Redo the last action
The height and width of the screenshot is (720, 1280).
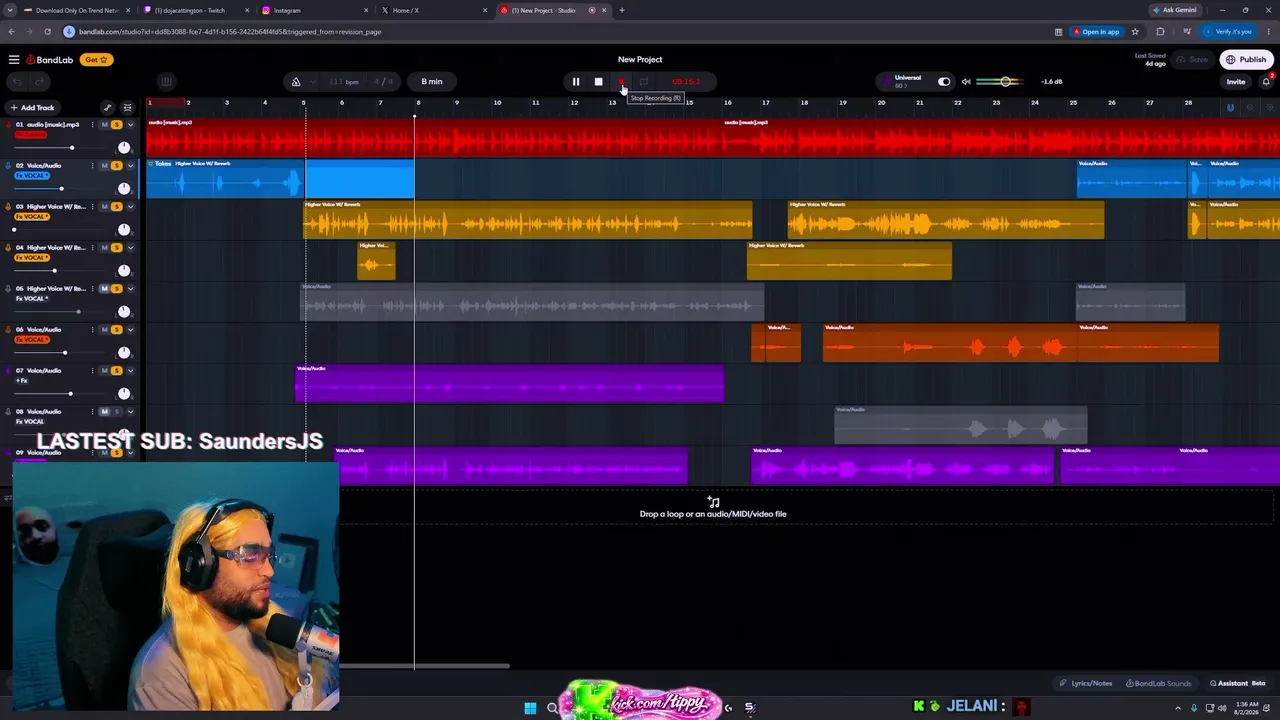[40, 82]
